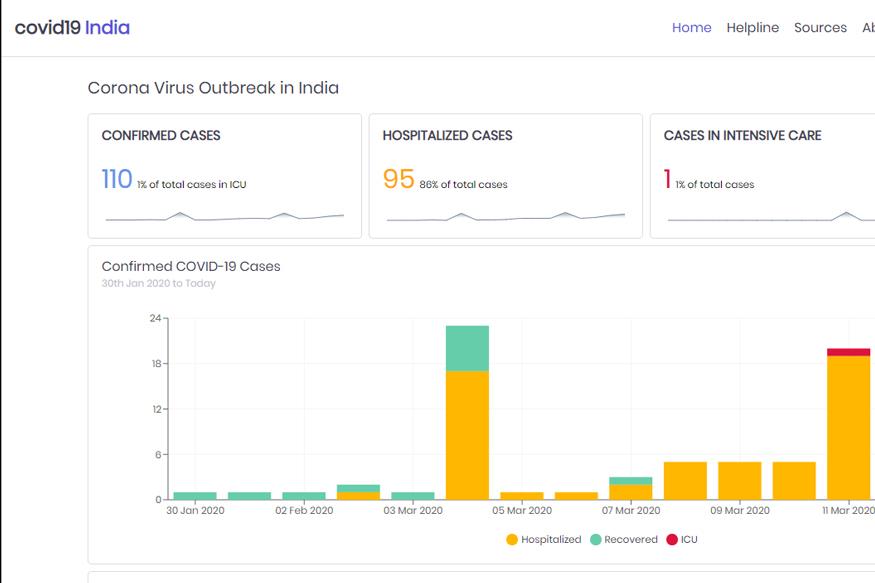Toggle the Hospitalized legend label
The height and width of the screenshot is (583, 875).
(x=551, y=539)
